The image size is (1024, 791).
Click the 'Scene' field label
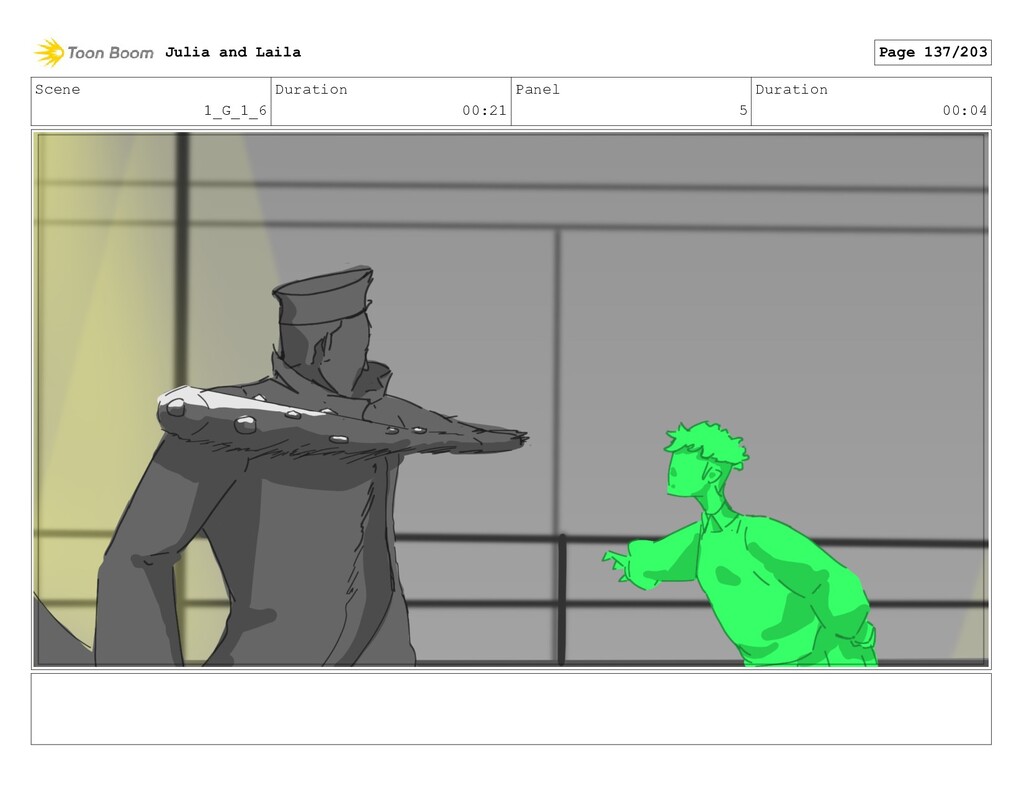[x=57, y=89]
